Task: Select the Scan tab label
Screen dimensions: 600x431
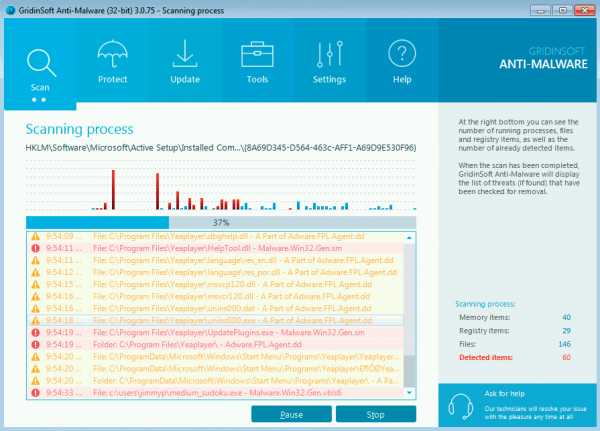Action: (x=40, y=88)
